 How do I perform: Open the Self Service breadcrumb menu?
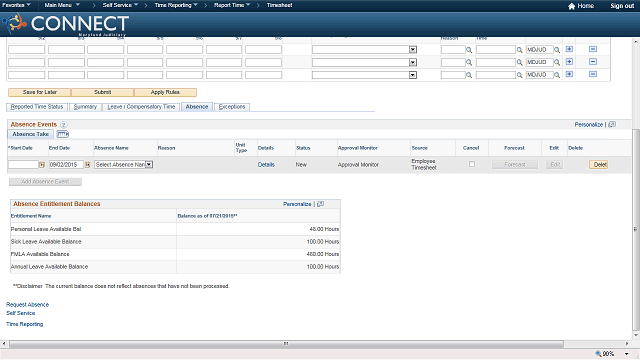point(120,5)
